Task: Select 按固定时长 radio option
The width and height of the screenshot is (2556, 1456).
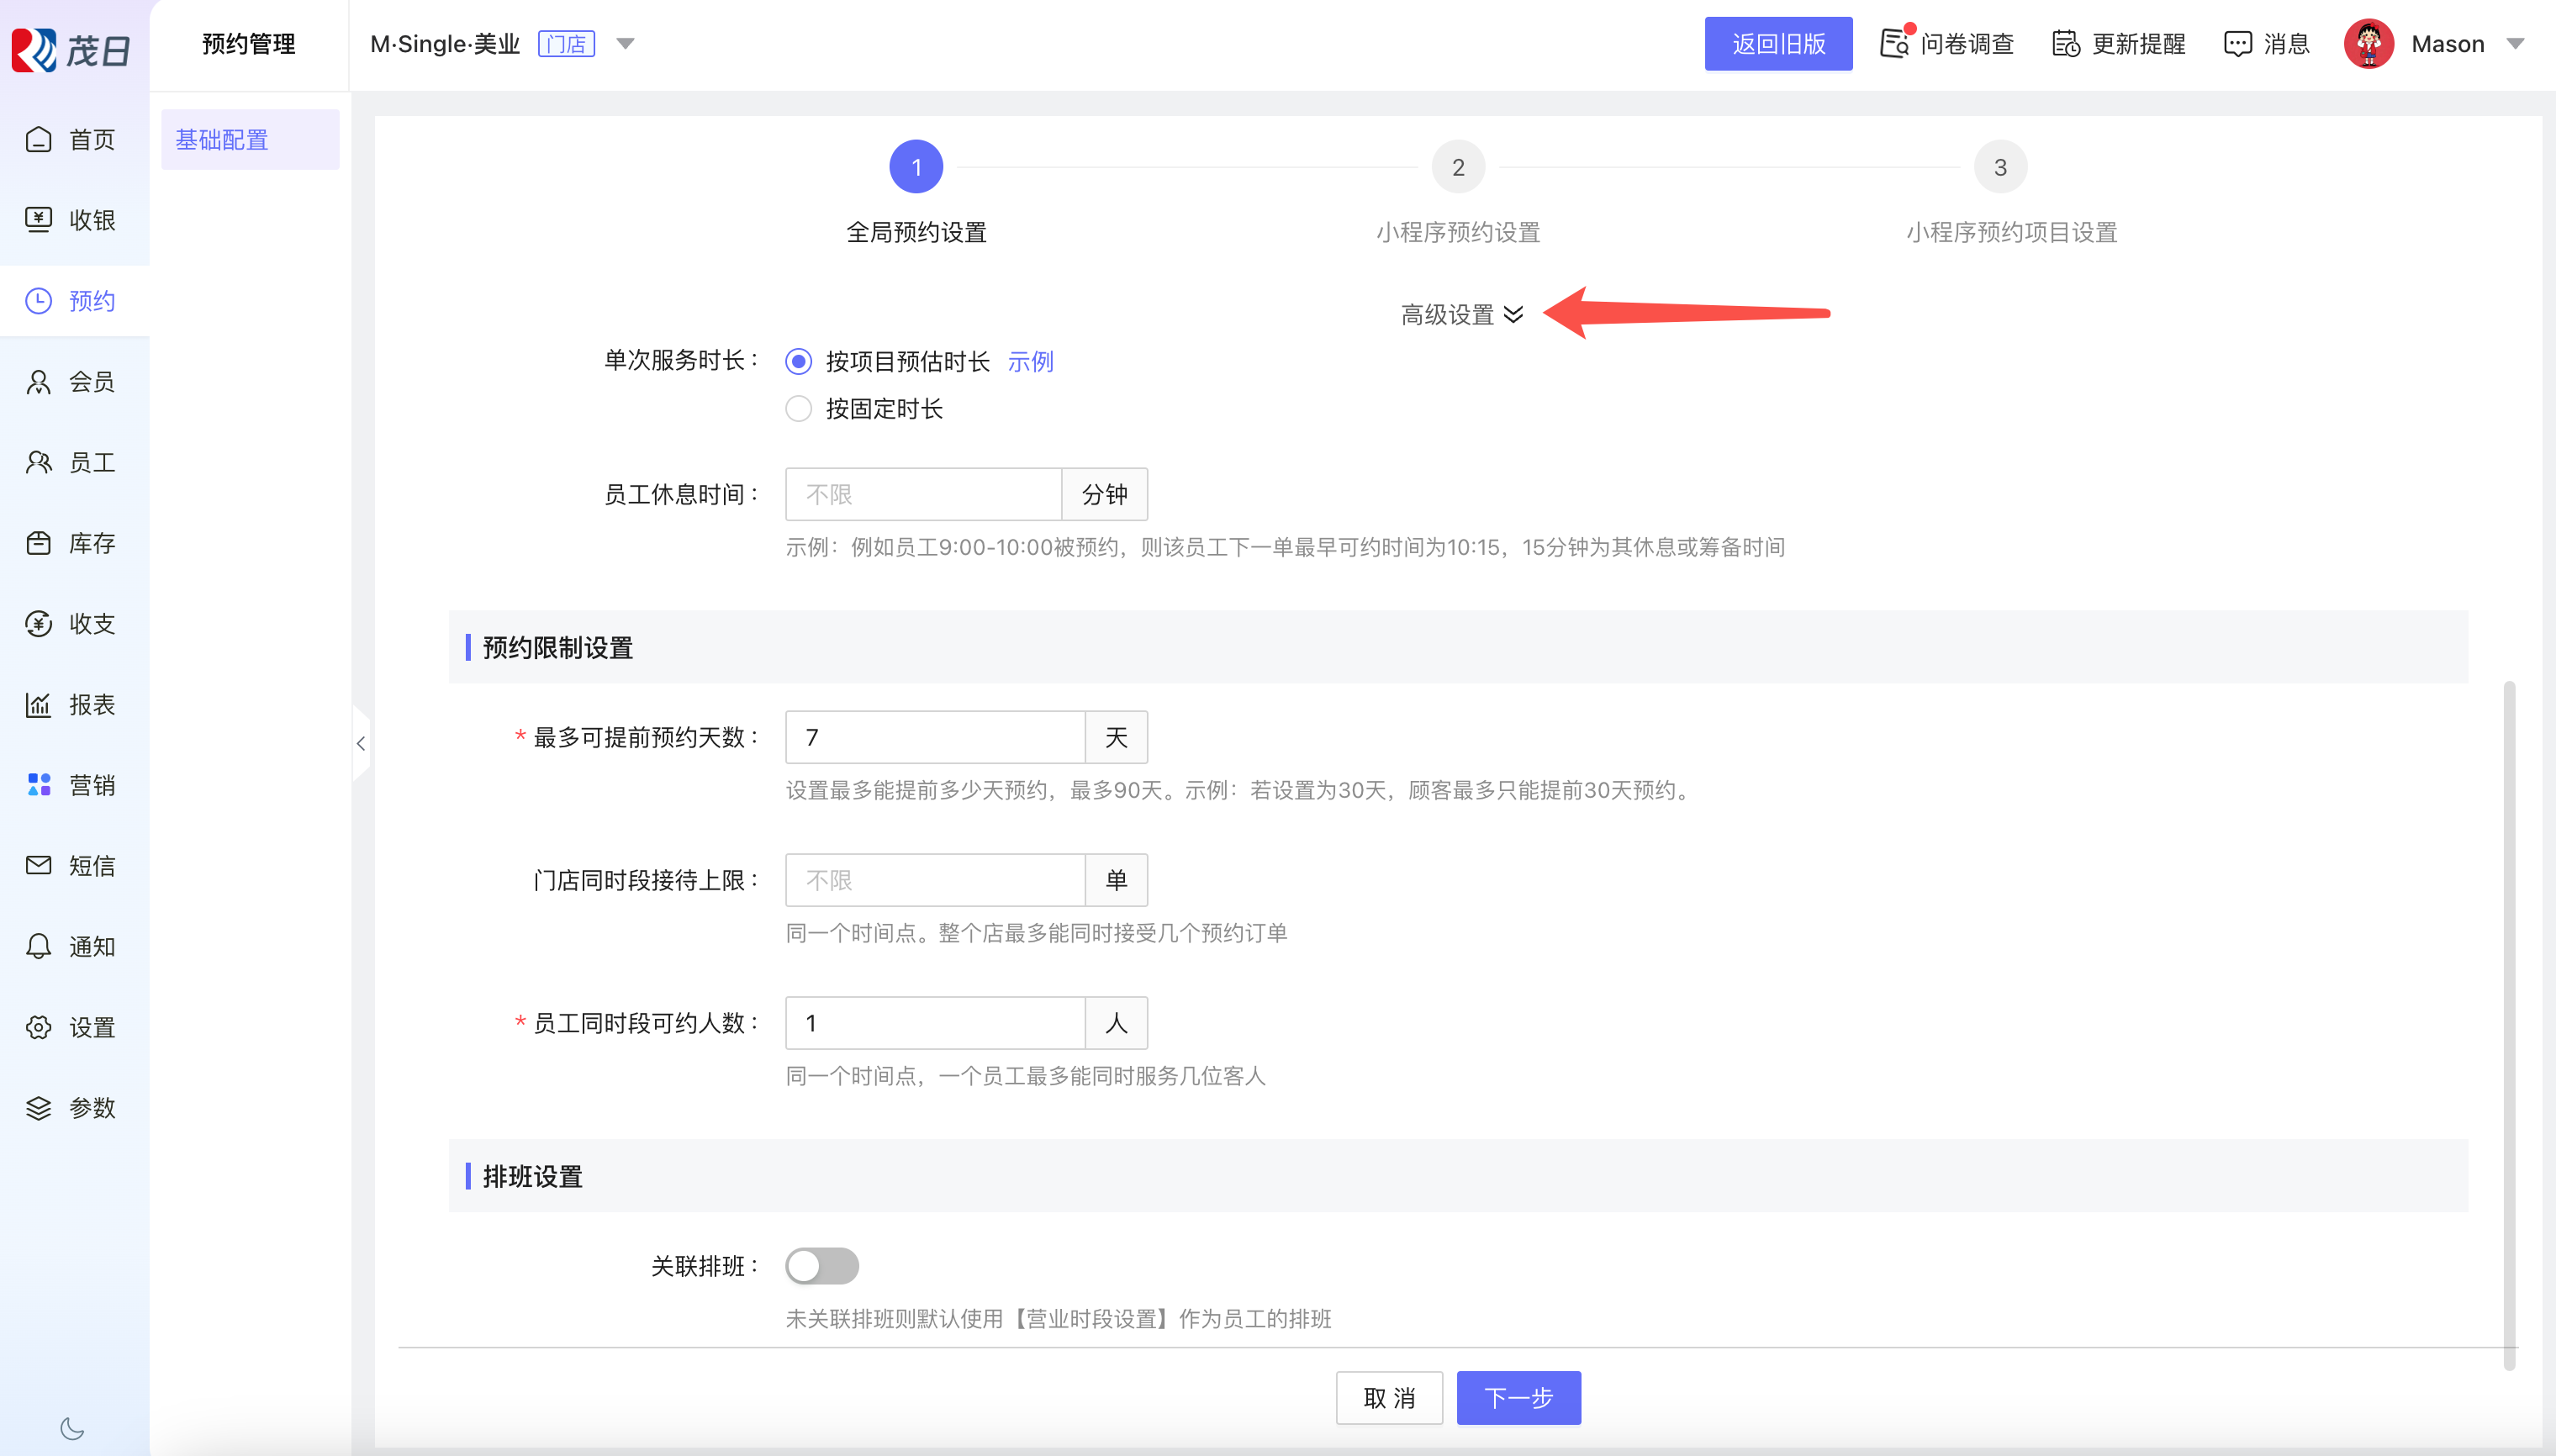Action: [x=798, y=409]
